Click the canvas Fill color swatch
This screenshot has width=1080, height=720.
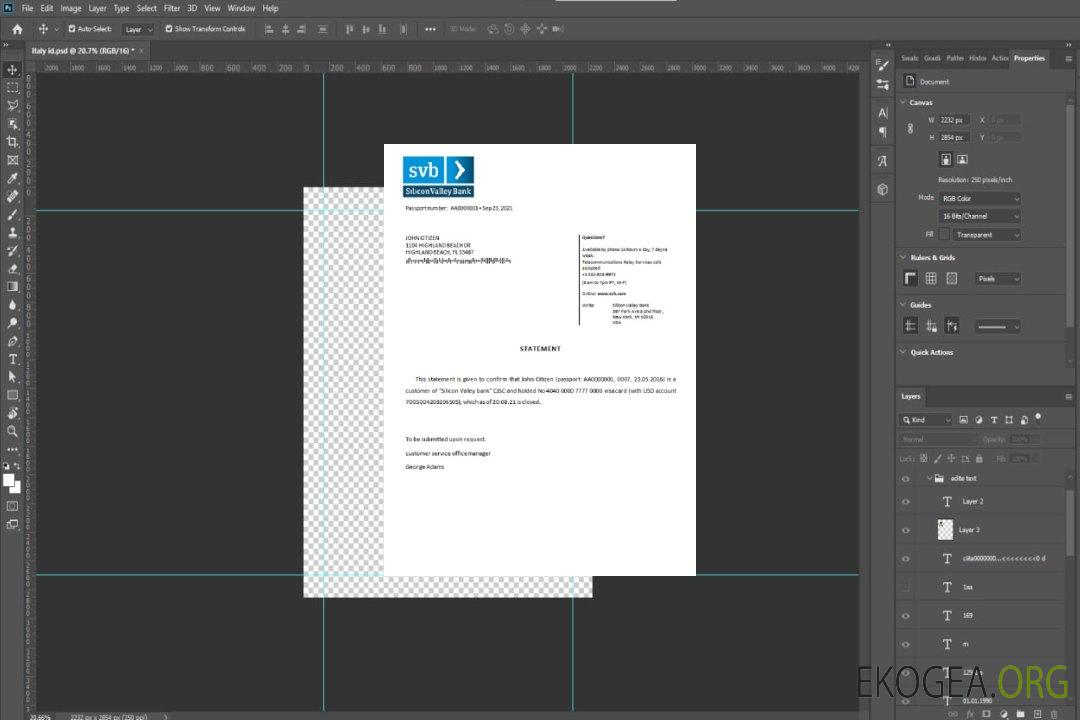944,235
